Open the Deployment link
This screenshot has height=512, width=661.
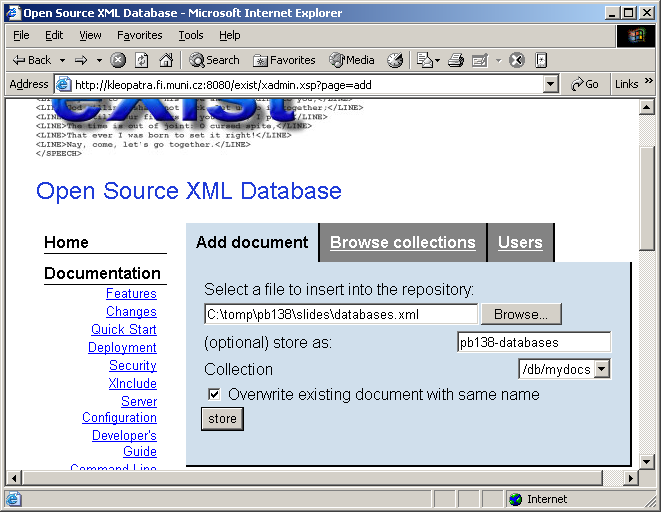pos(122,348)
